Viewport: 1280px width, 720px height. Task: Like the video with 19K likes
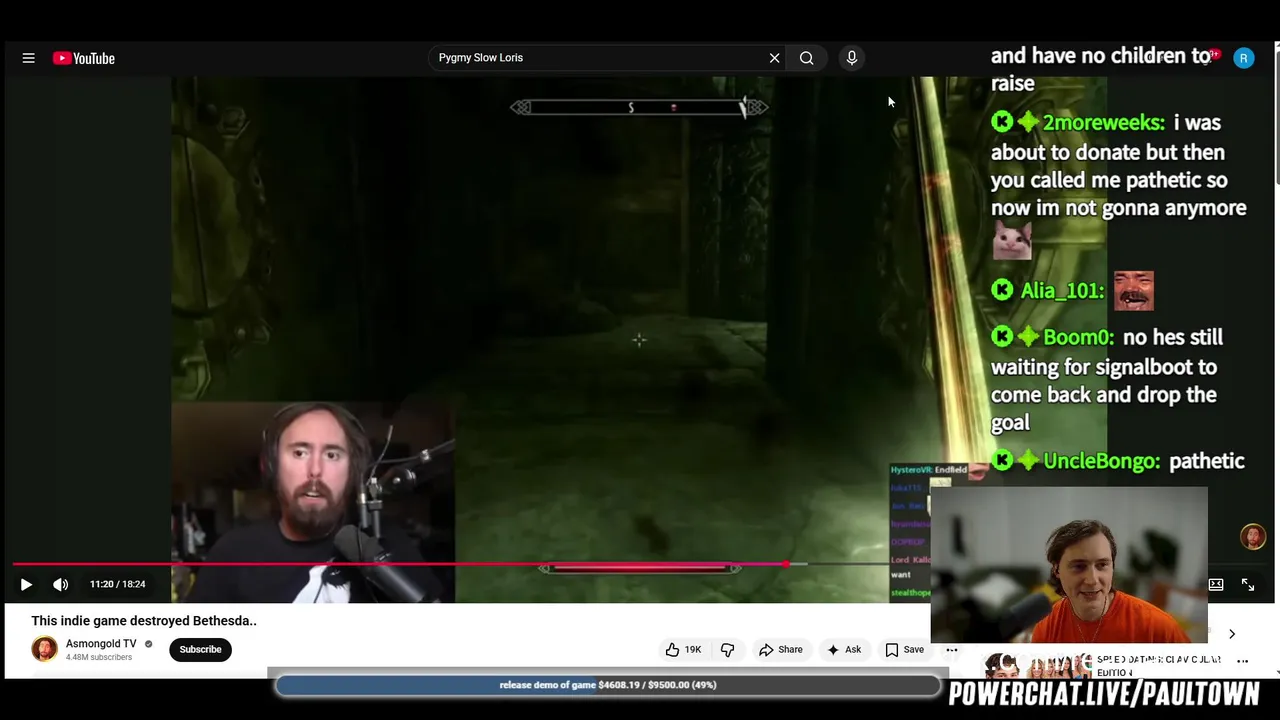click(x=683, y=649)
